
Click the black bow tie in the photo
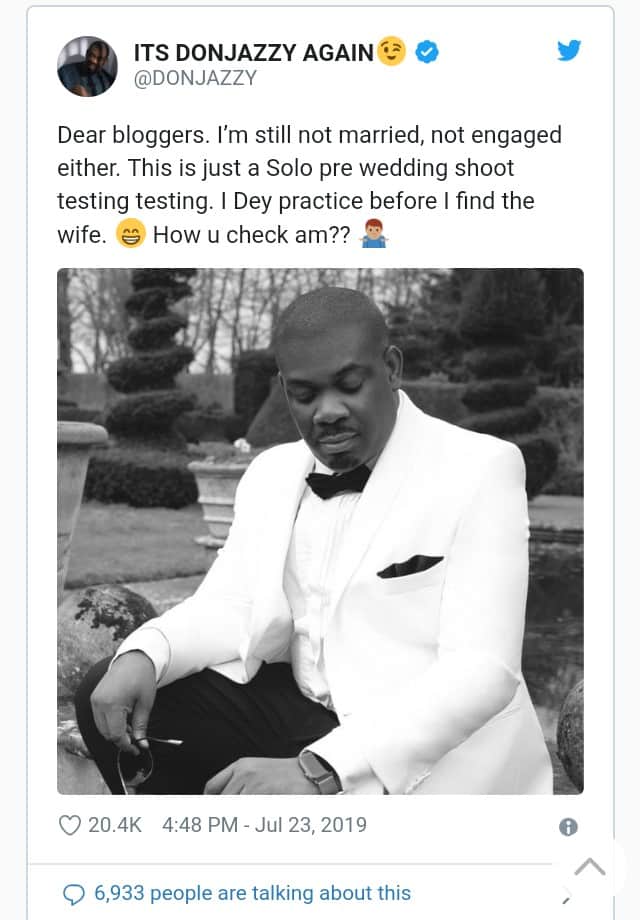pyautogui.click(x=338, y=482)
